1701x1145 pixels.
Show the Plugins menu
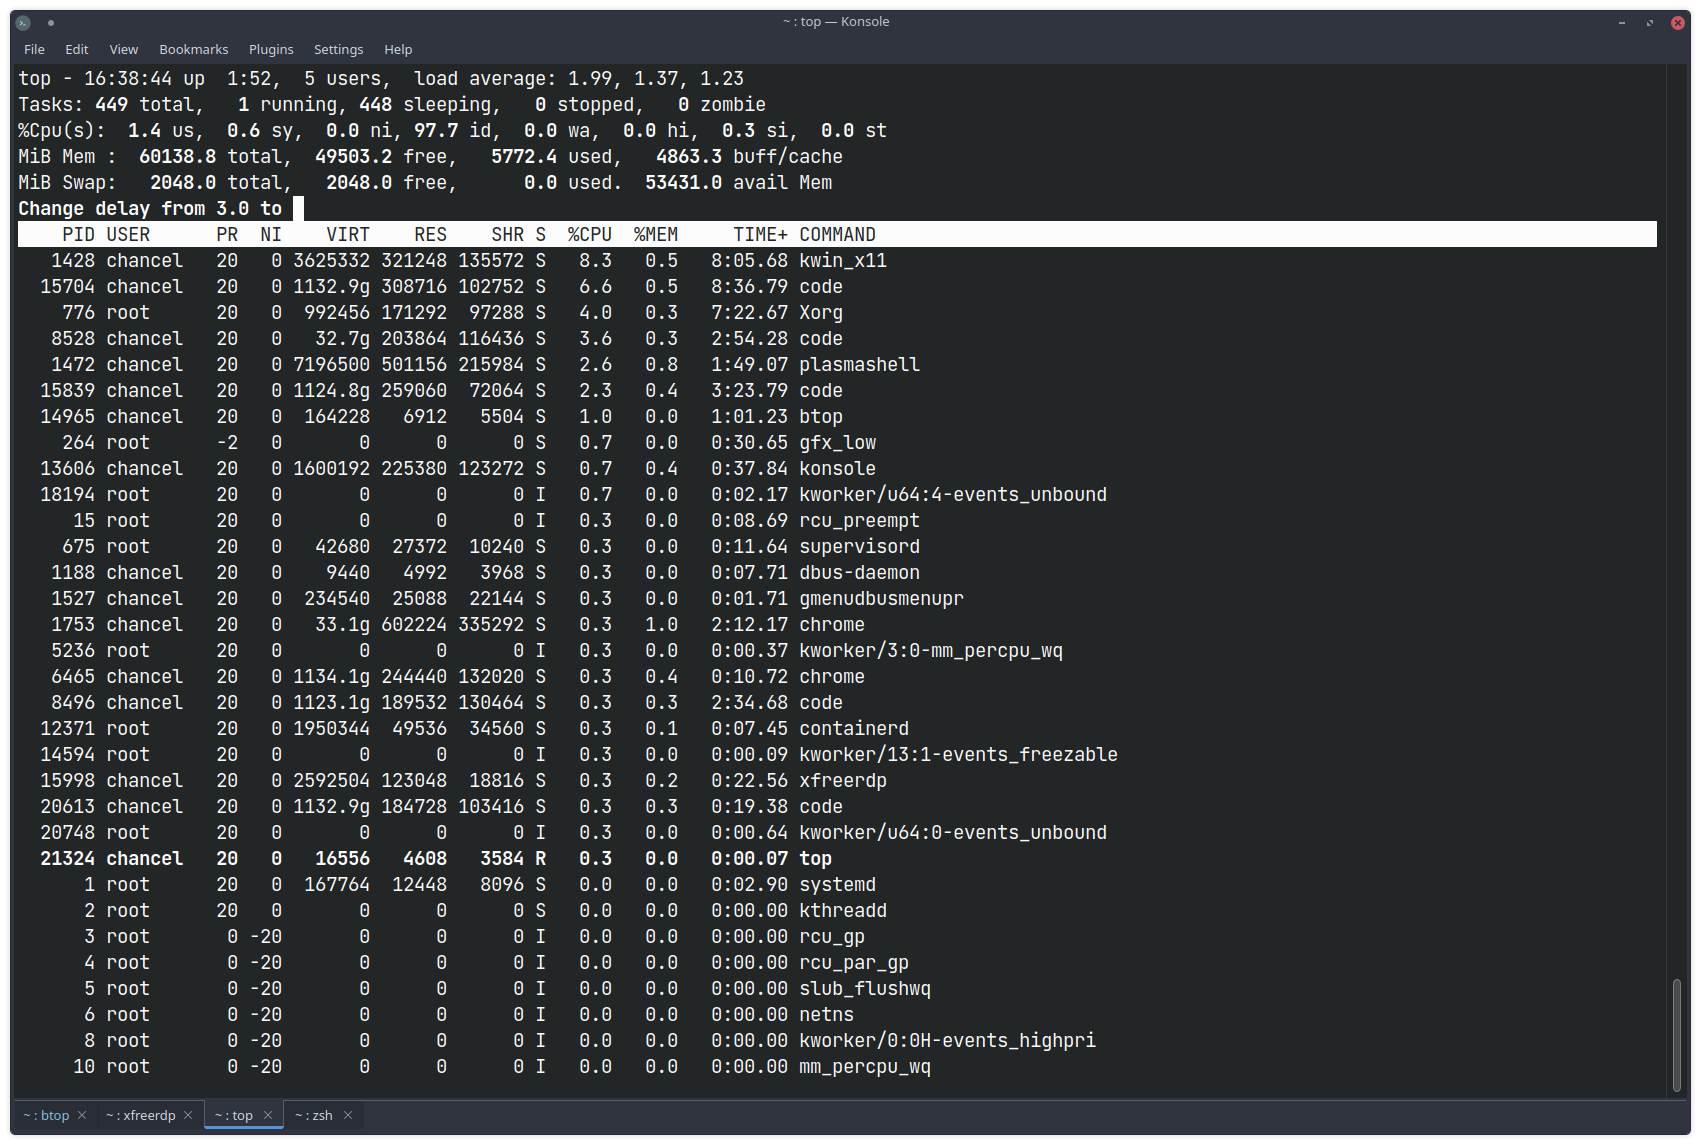[x=271, y=49]
